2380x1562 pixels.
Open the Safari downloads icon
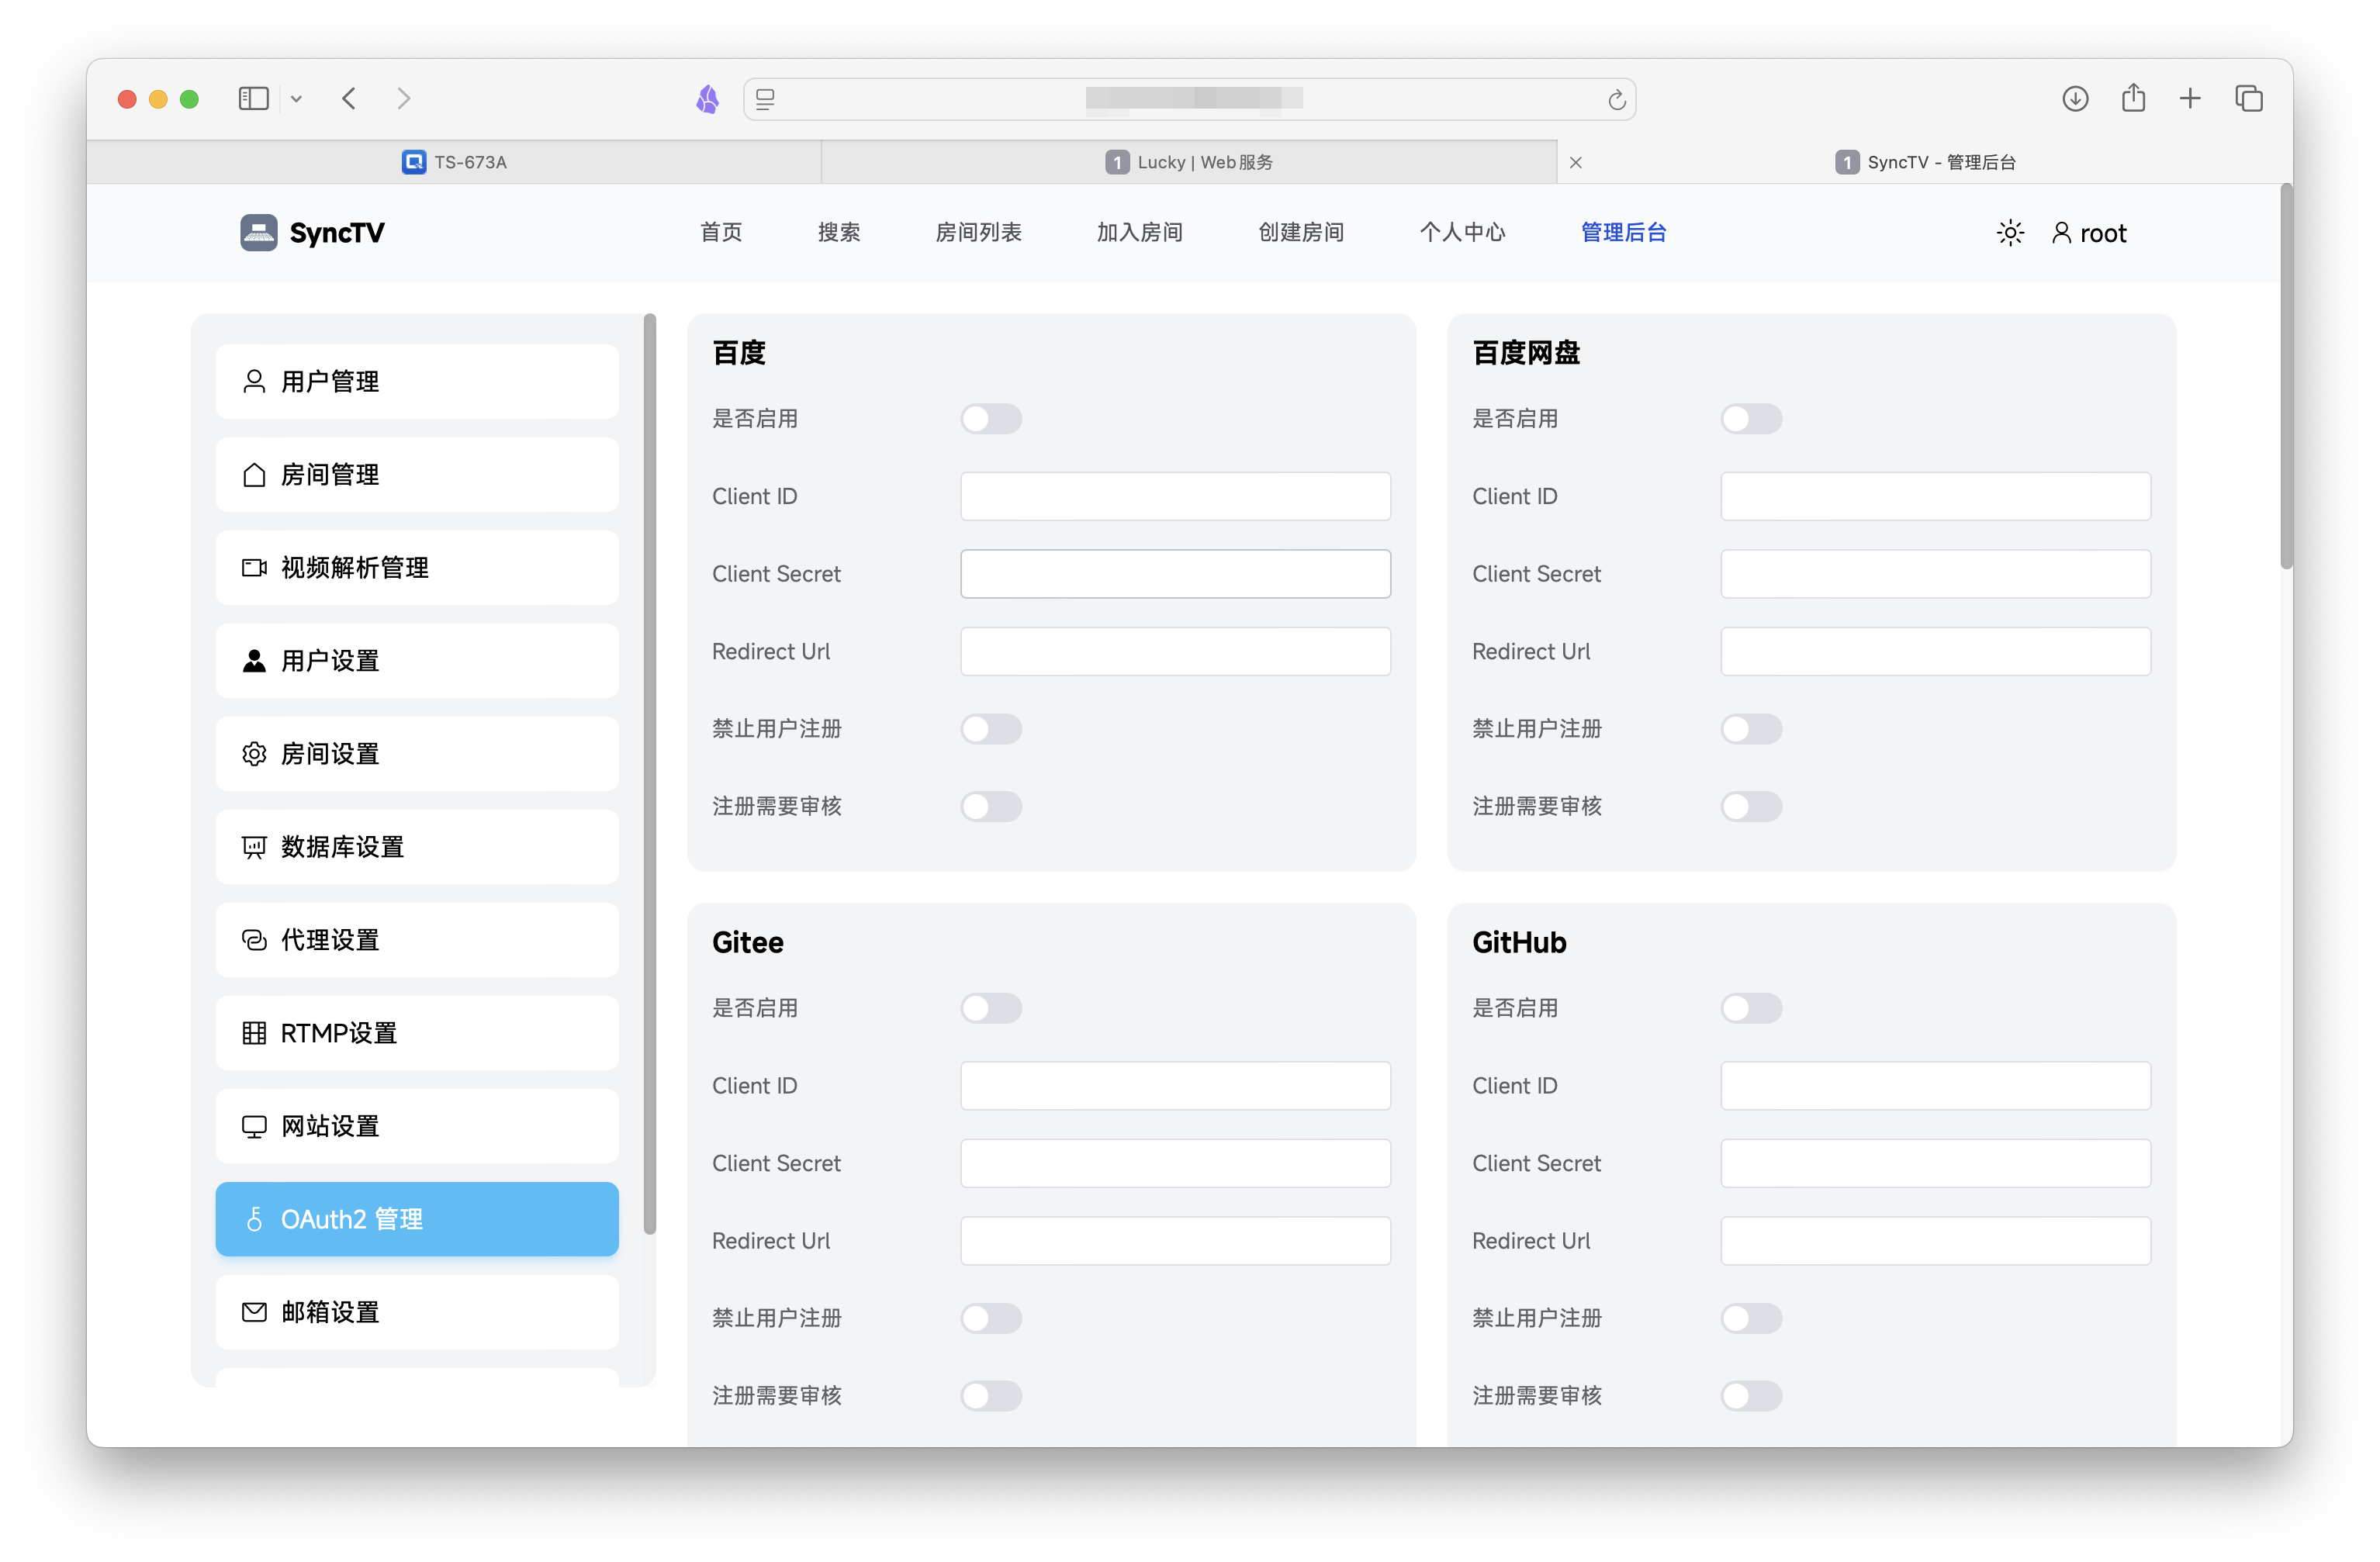coord(2075,98)
